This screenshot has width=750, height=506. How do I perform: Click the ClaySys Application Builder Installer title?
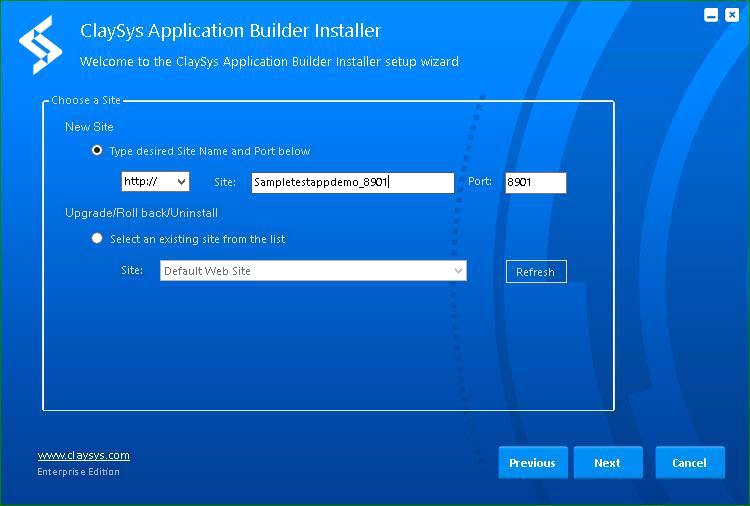[231, 31]
